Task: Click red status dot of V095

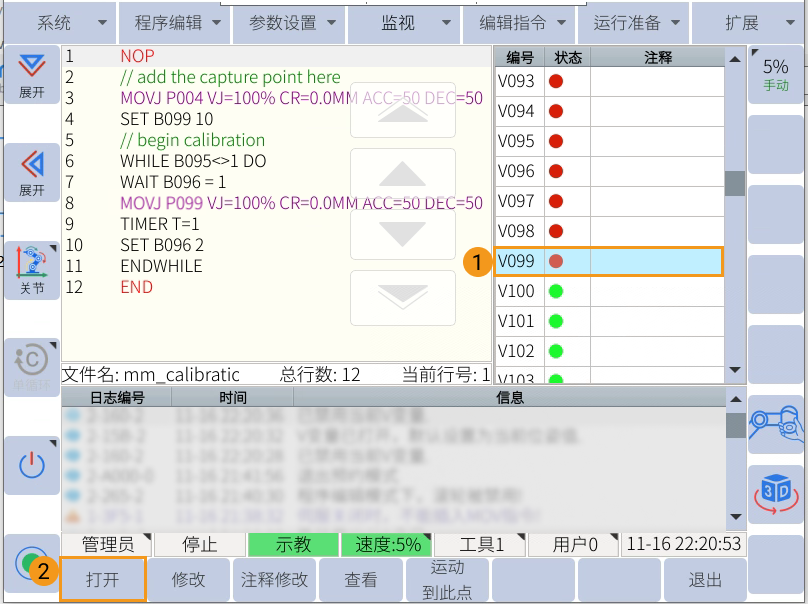Action: [556, 141]
